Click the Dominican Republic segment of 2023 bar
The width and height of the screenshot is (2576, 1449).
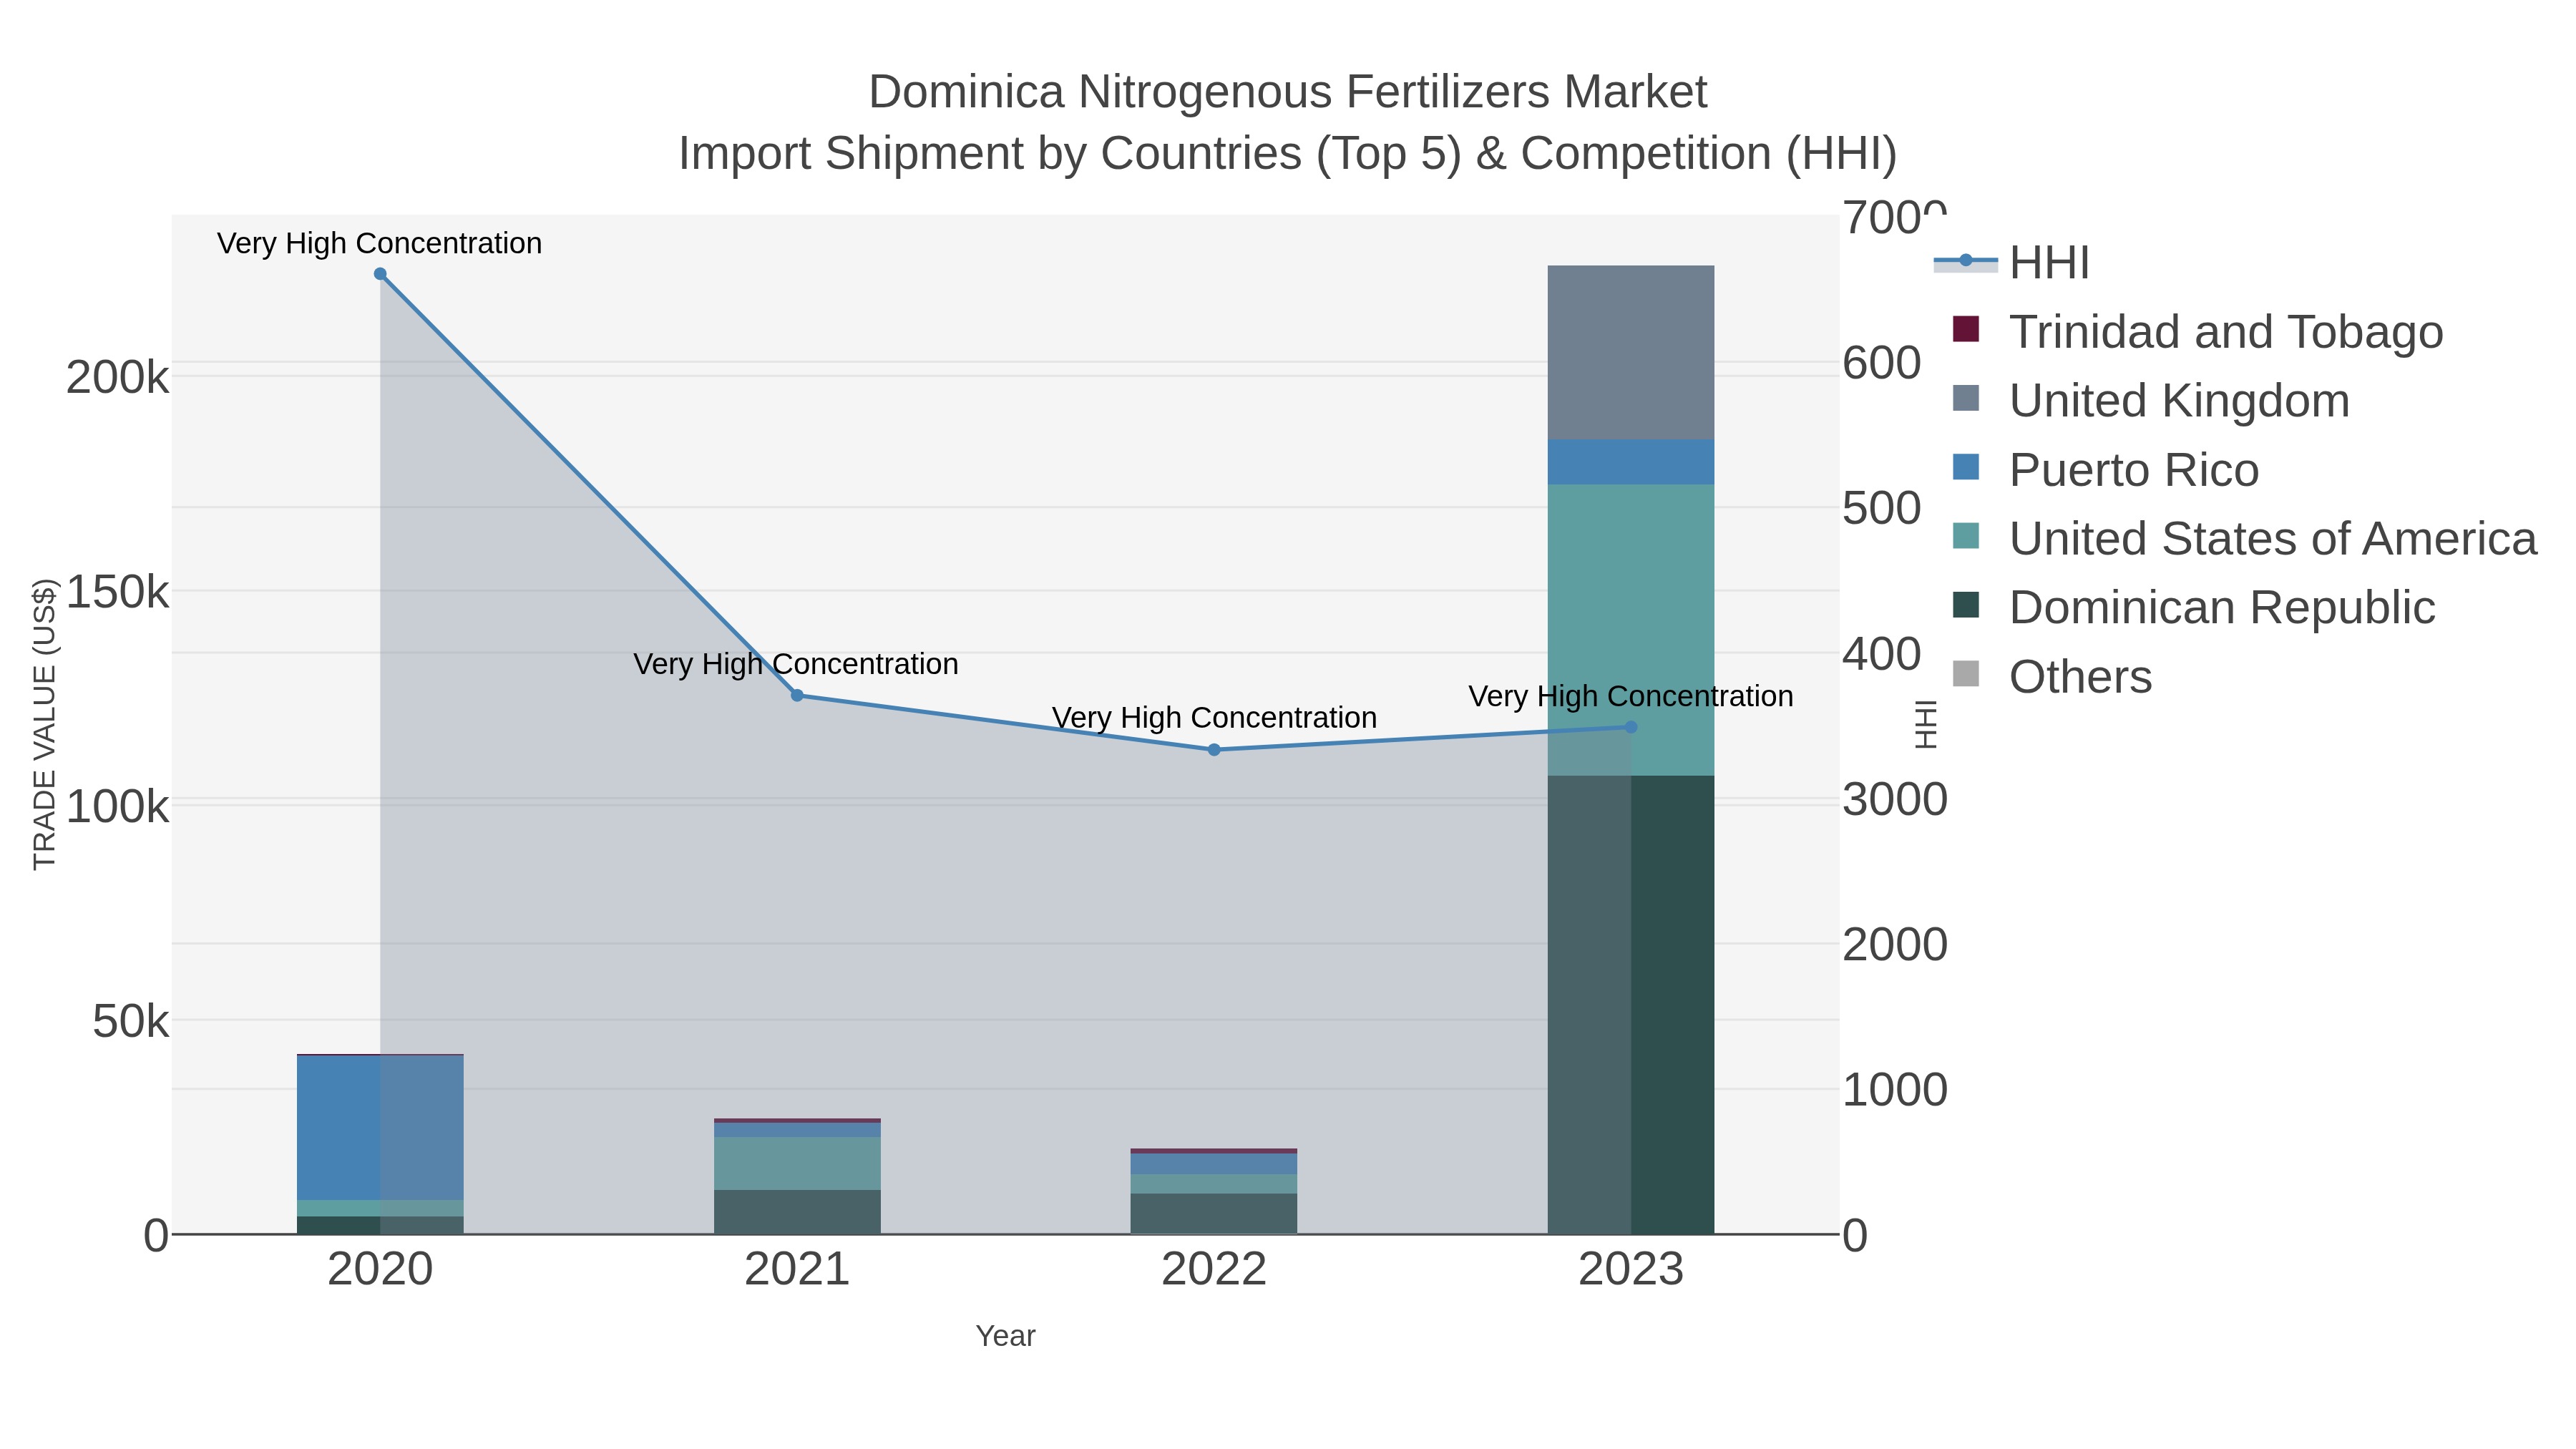pyautogui.click(x=1631, y=1005)
